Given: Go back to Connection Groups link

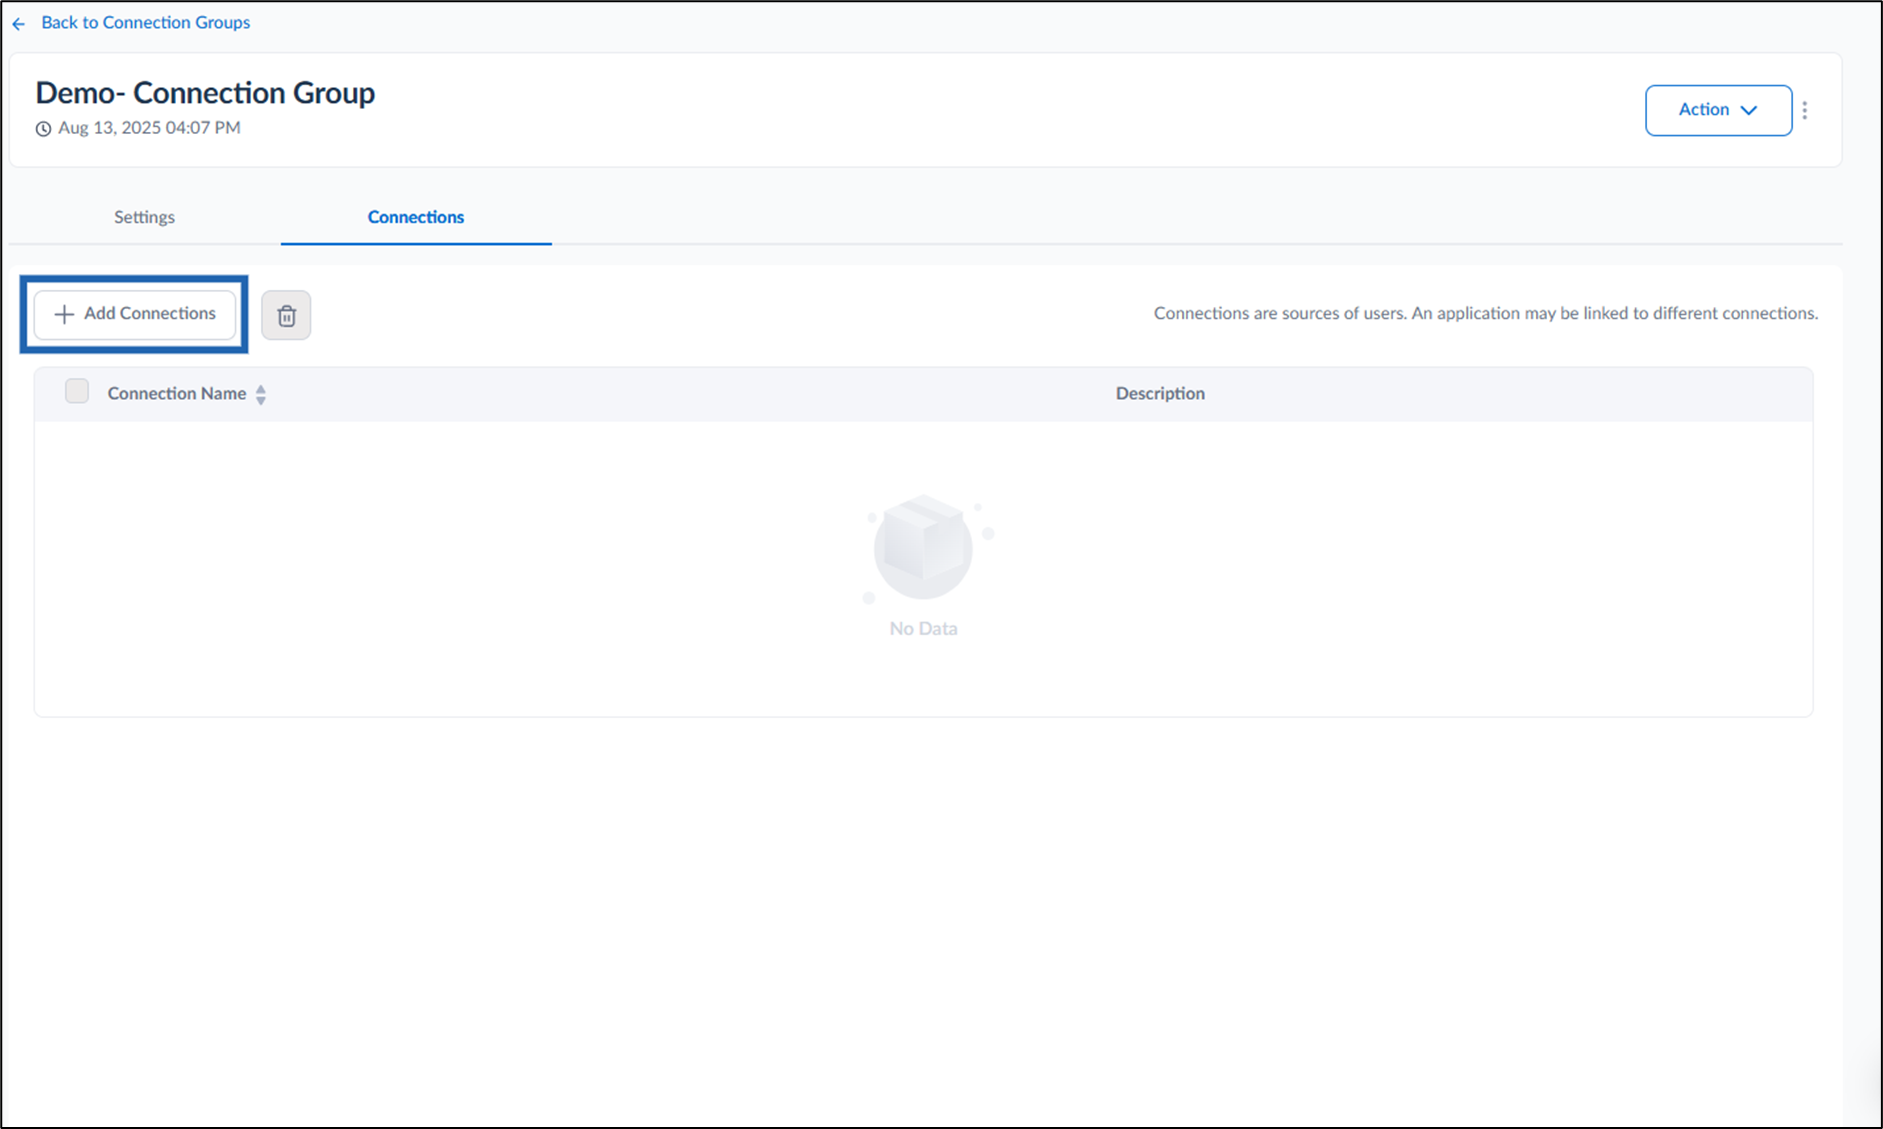Looking at the screenshot, I should point(146,22).
